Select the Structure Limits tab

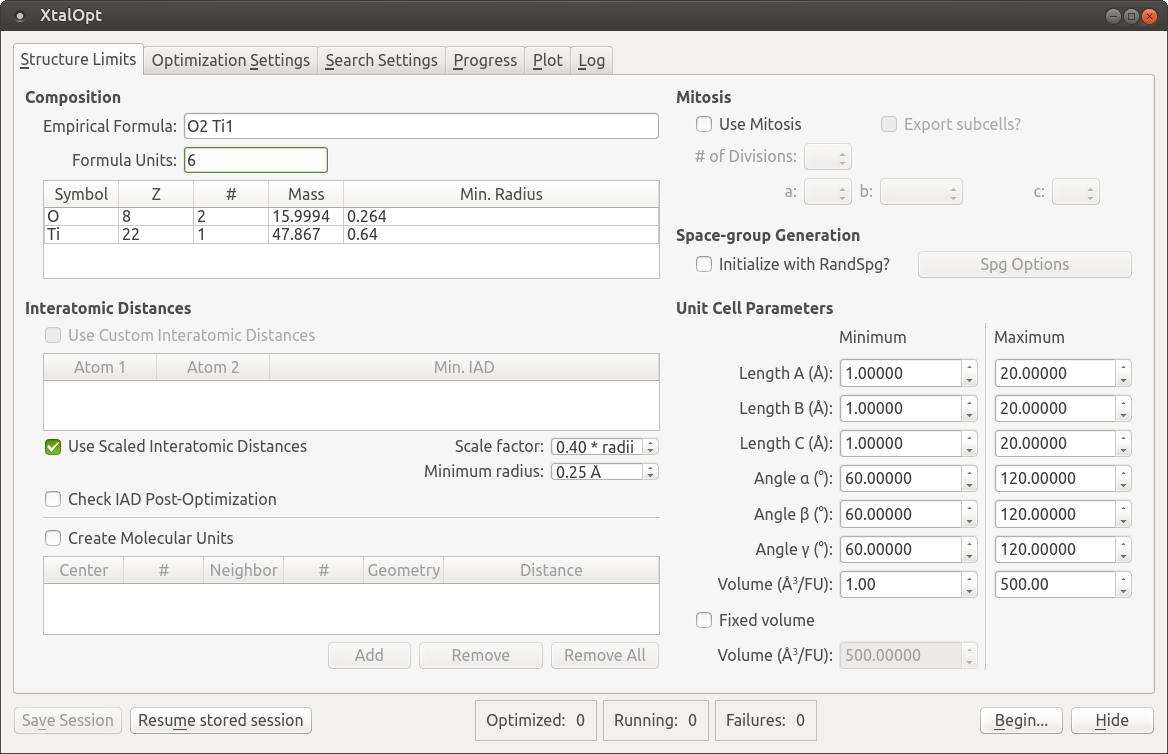point(78,59)
